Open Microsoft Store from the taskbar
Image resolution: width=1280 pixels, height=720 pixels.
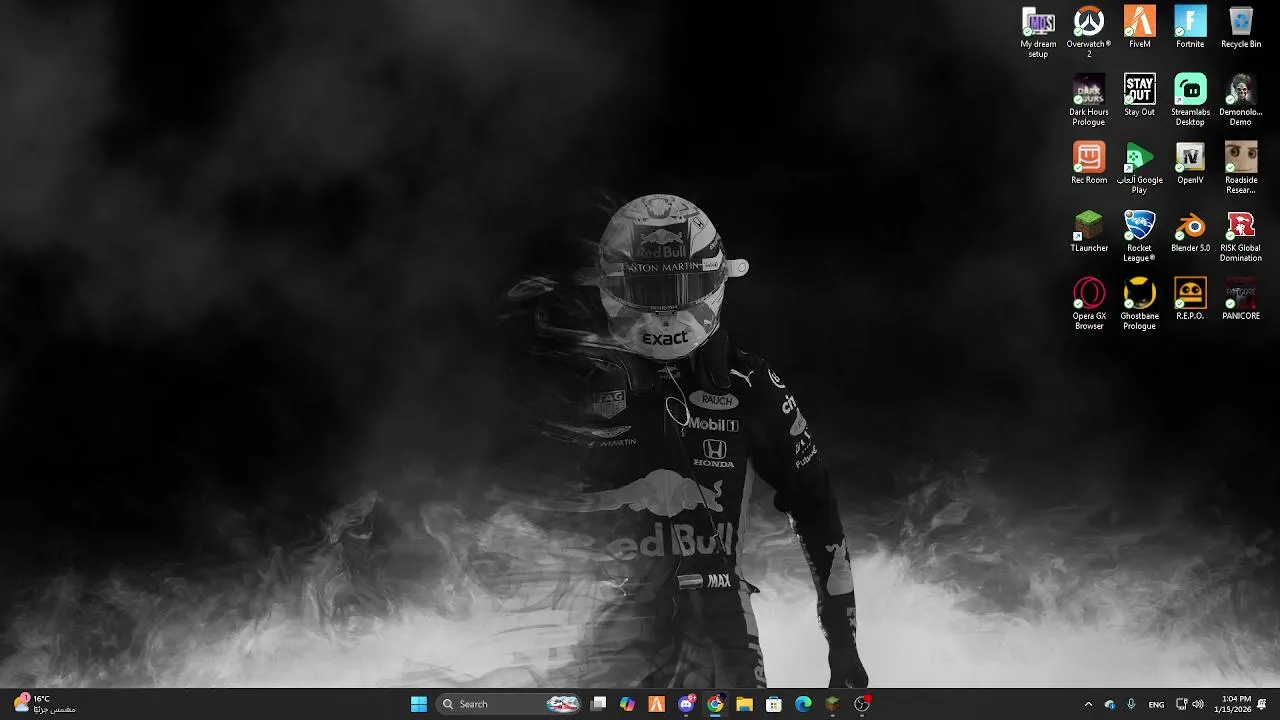(774, 704)
